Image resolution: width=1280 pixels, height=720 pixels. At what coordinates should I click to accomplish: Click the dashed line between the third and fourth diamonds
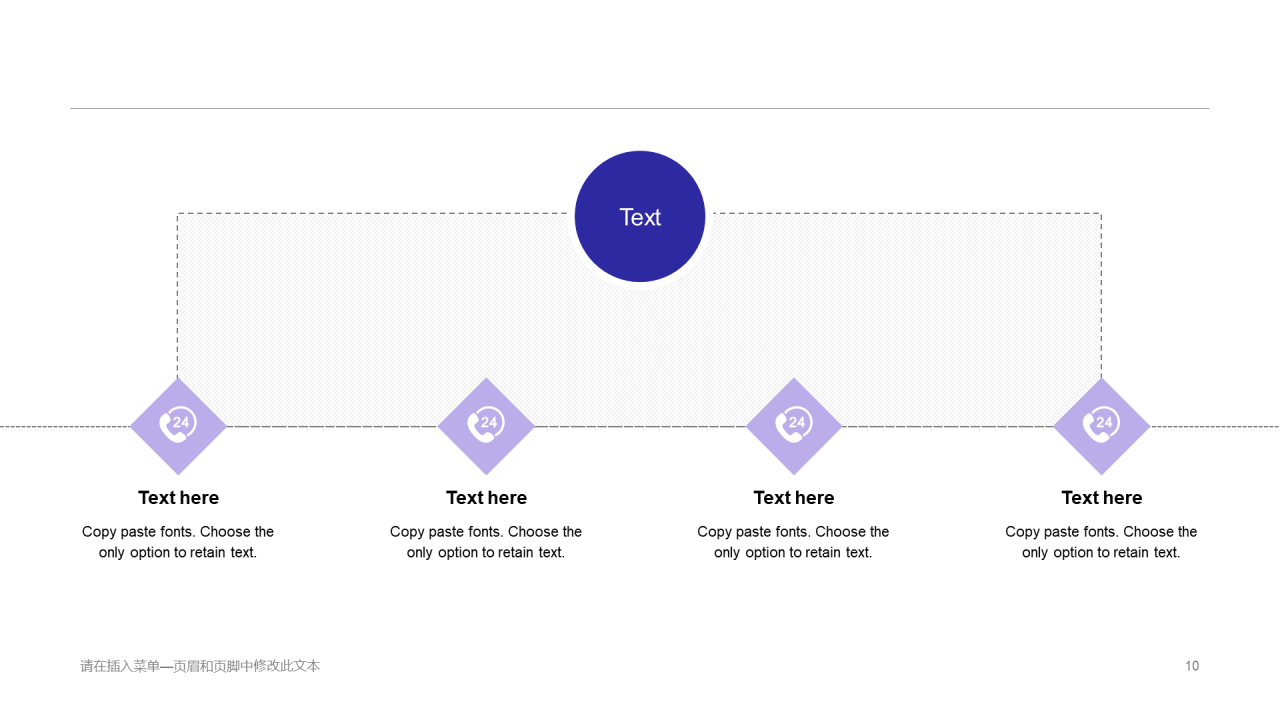pos(948,427)
